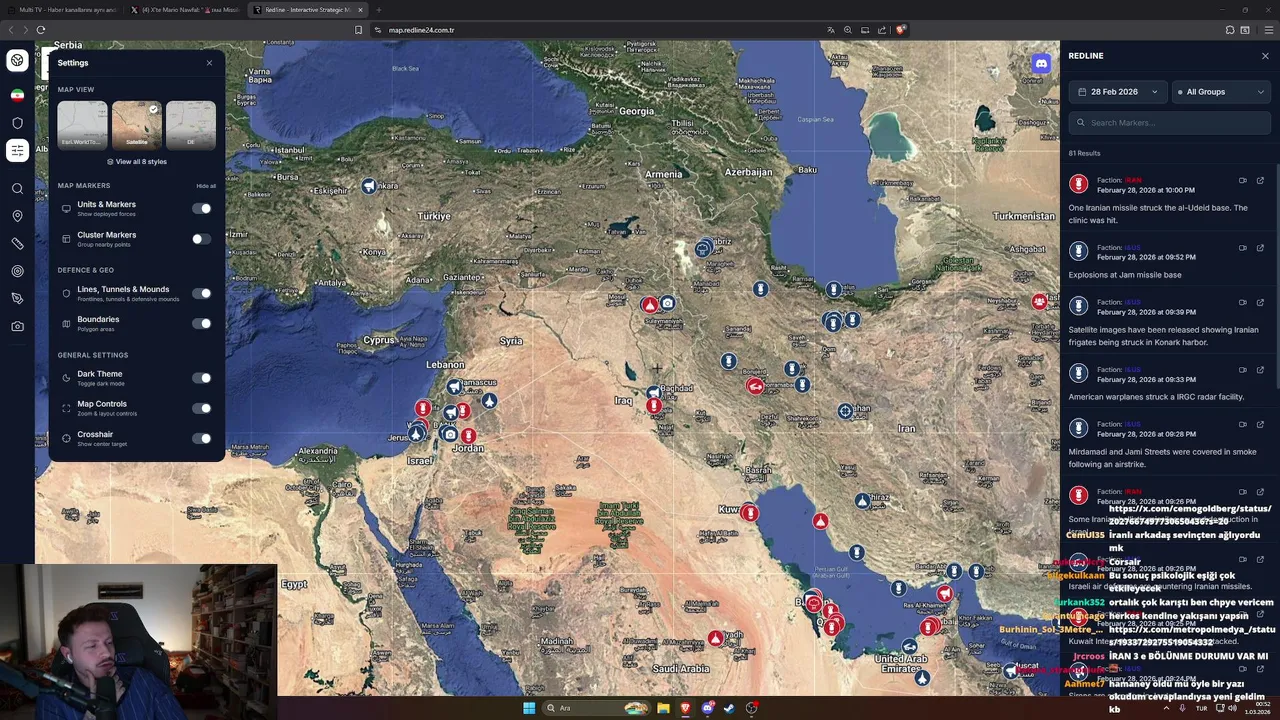Click Brave shields icon in the address bar
Screen dimensions: 1280x720
point(900,30)
